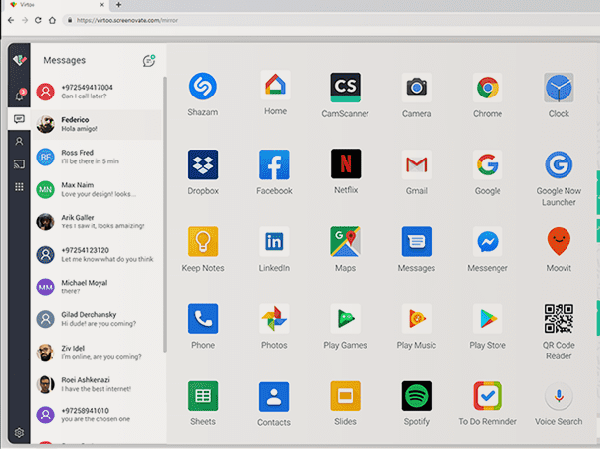Open the Spotify app icon
The height and width of the screenshot is (449, 600).
416,395
